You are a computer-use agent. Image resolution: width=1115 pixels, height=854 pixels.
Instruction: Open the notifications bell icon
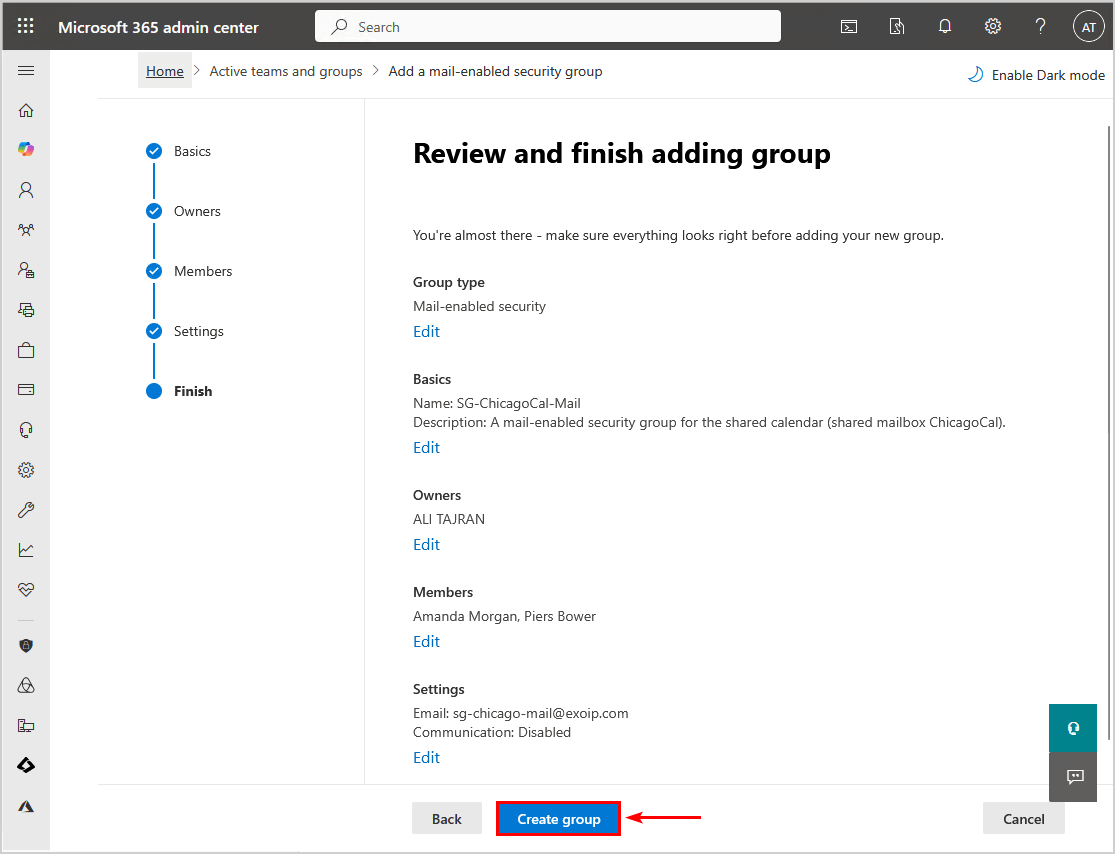pyautogui.click(x=945, y=27)
